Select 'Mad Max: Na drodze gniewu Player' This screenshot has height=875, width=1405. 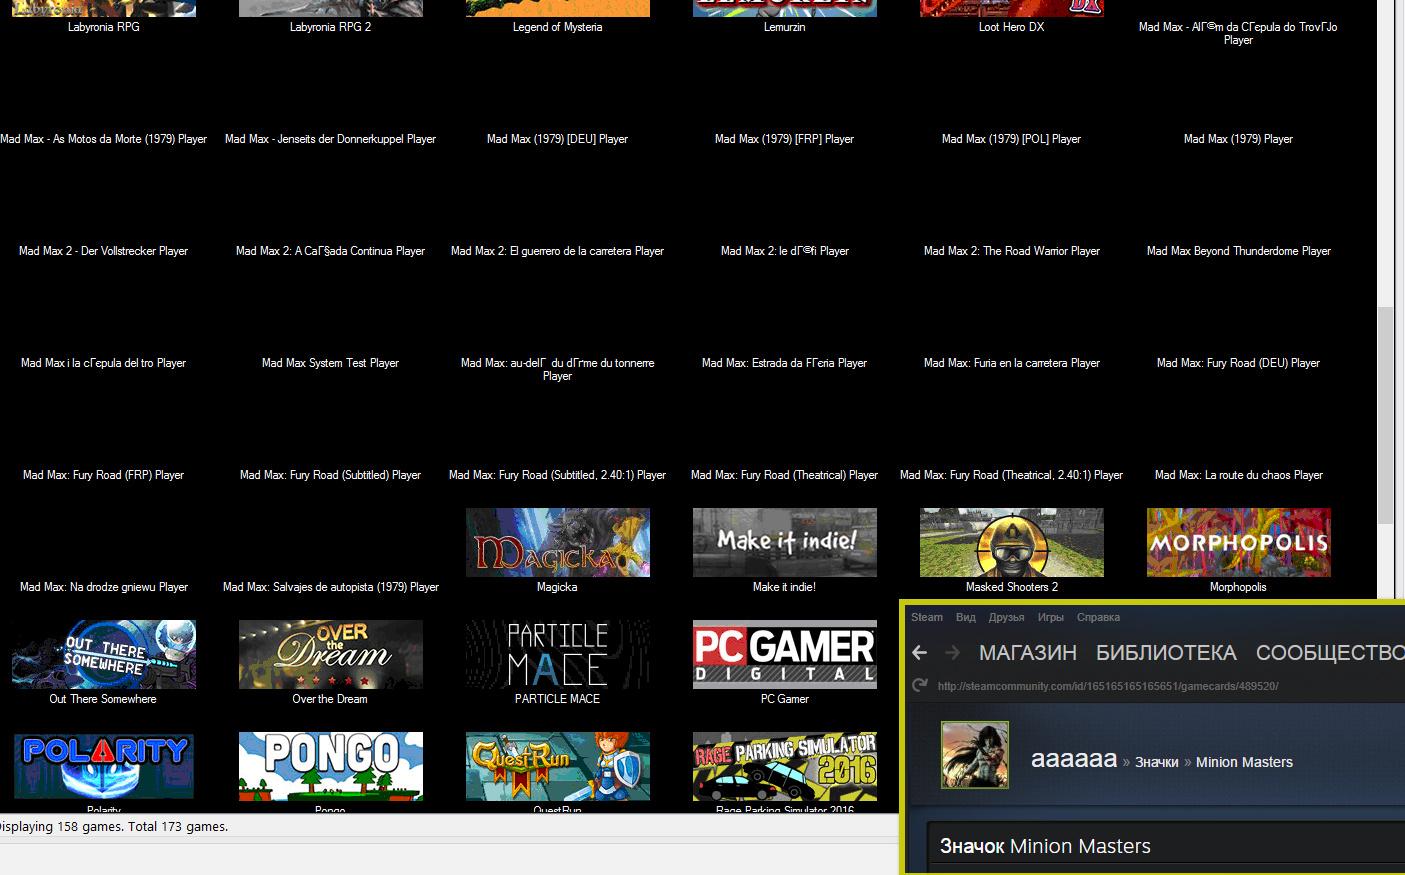click(103, 587)
